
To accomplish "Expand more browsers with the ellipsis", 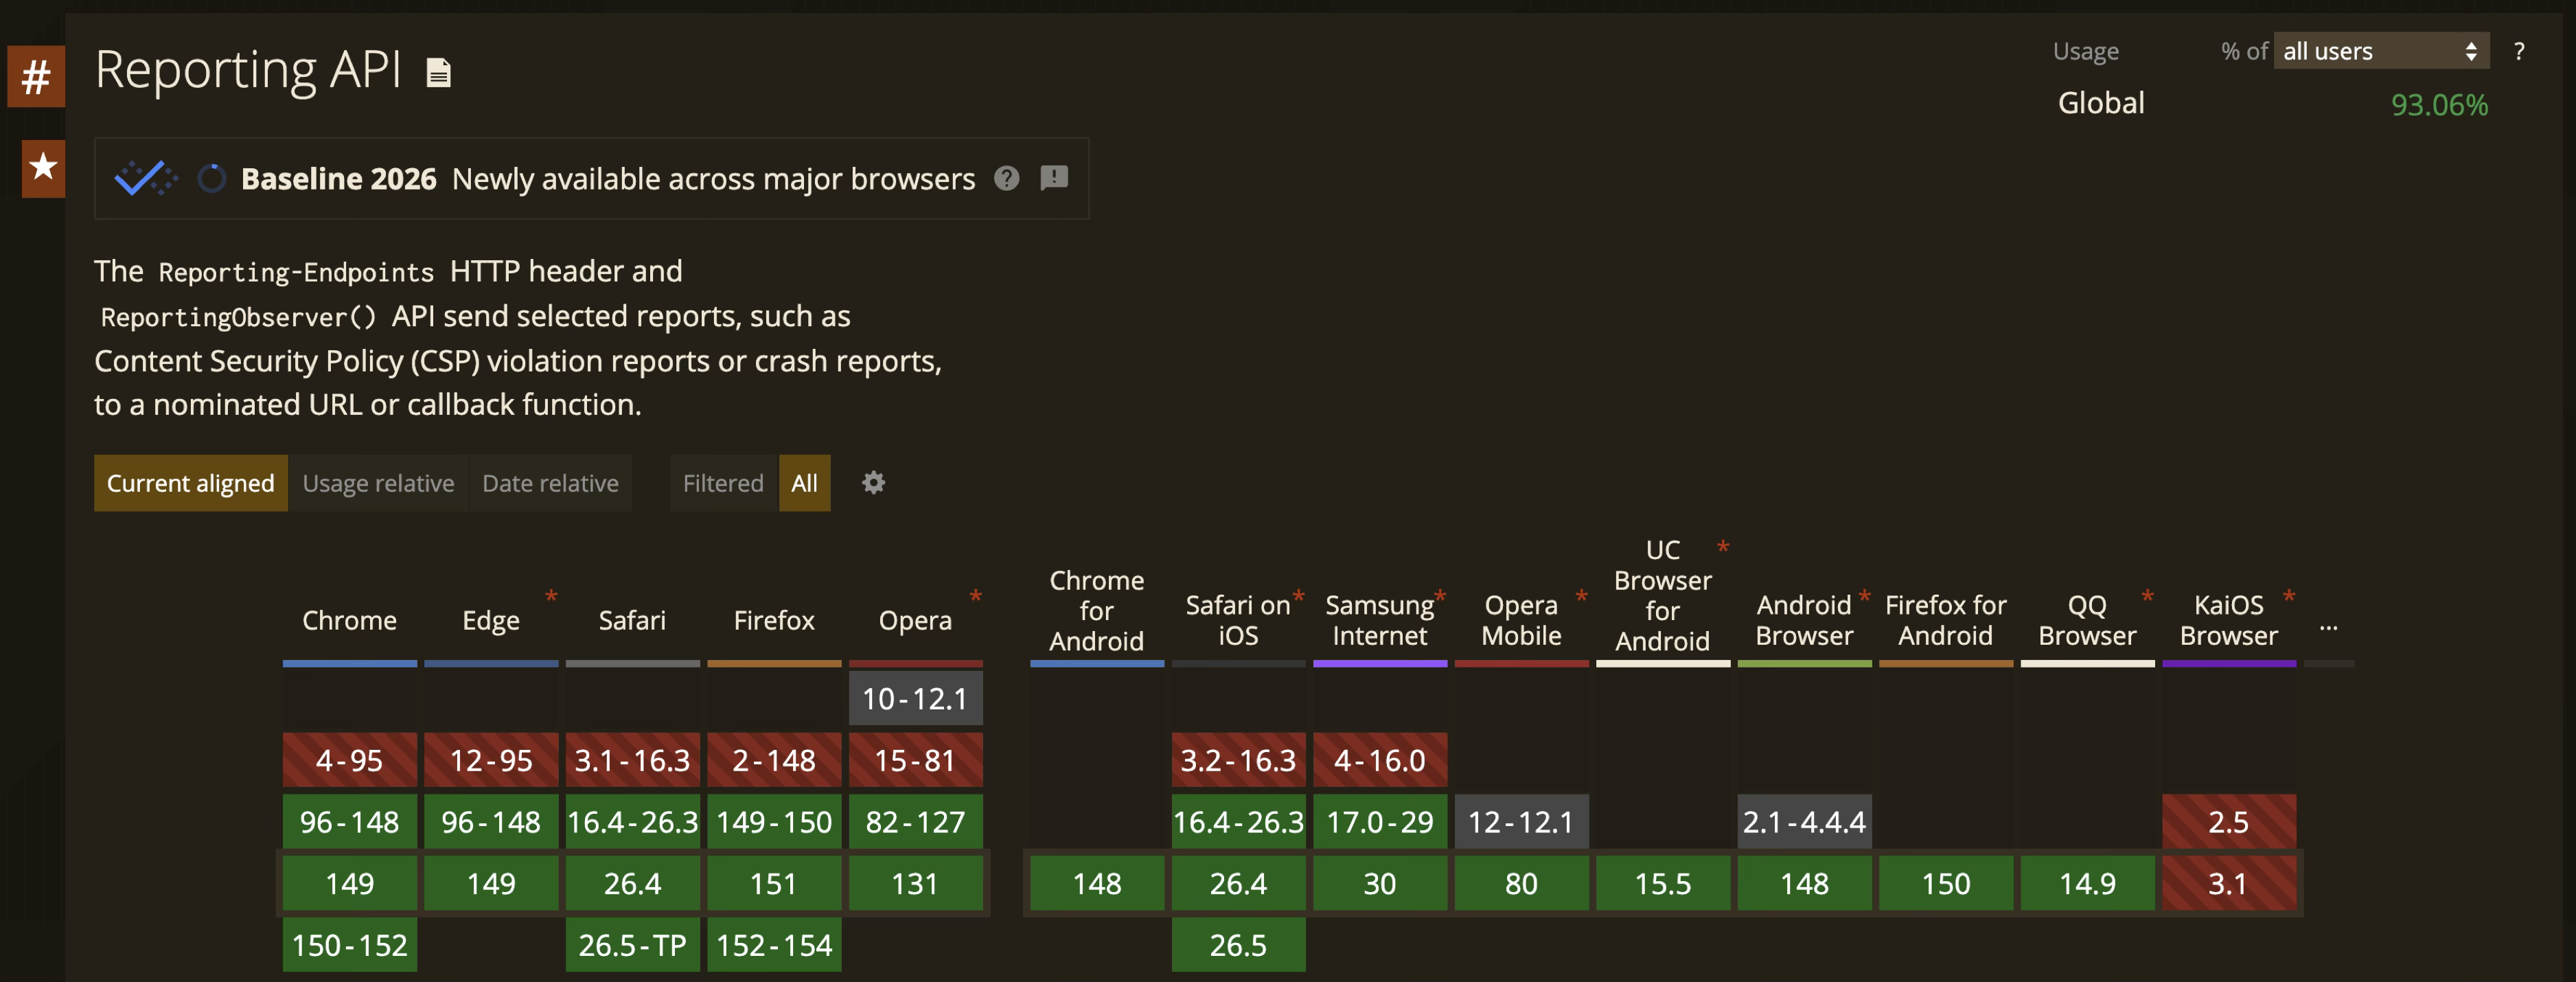I will pyautogui.click(x=2328, y=627).
